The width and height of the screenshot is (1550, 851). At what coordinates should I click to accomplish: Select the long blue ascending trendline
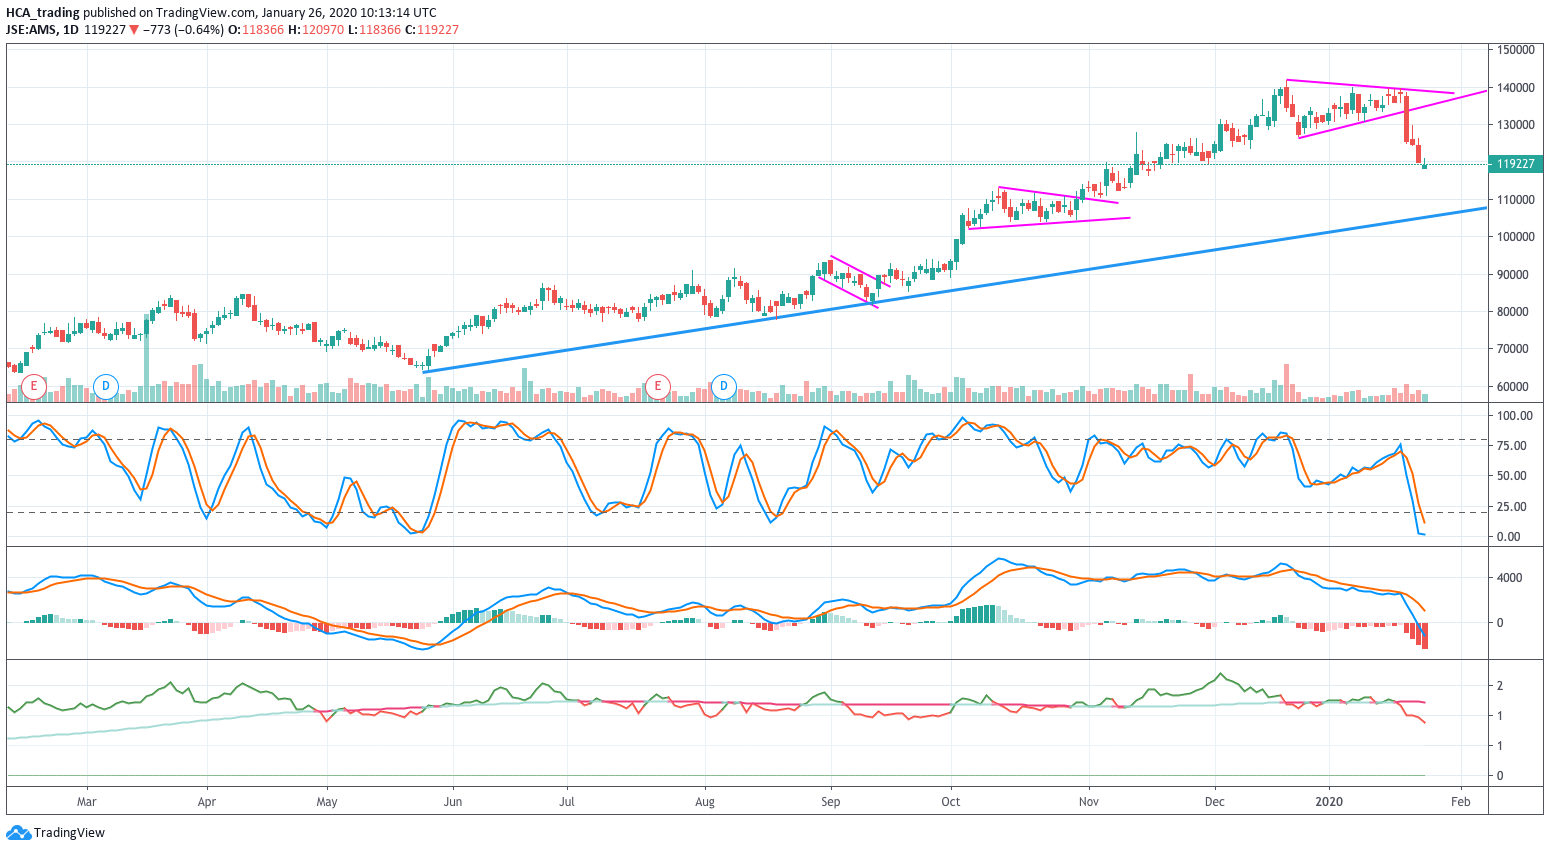(x=955, y=290)
